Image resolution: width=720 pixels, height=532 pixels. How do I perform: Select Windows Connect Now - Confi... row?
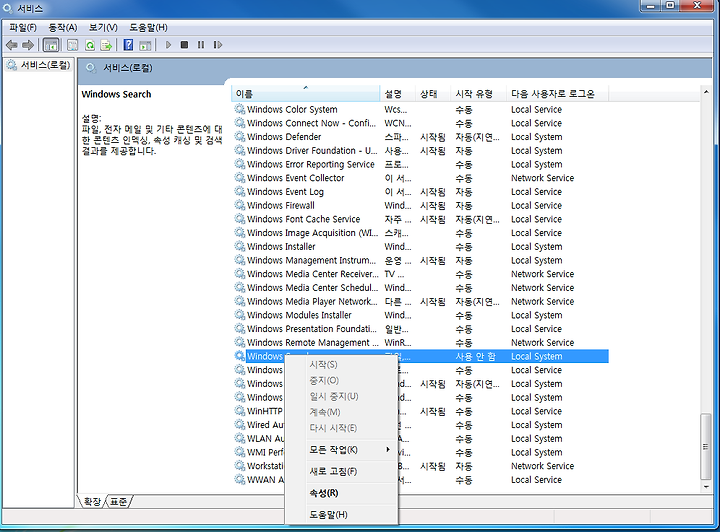pos(420,123)
